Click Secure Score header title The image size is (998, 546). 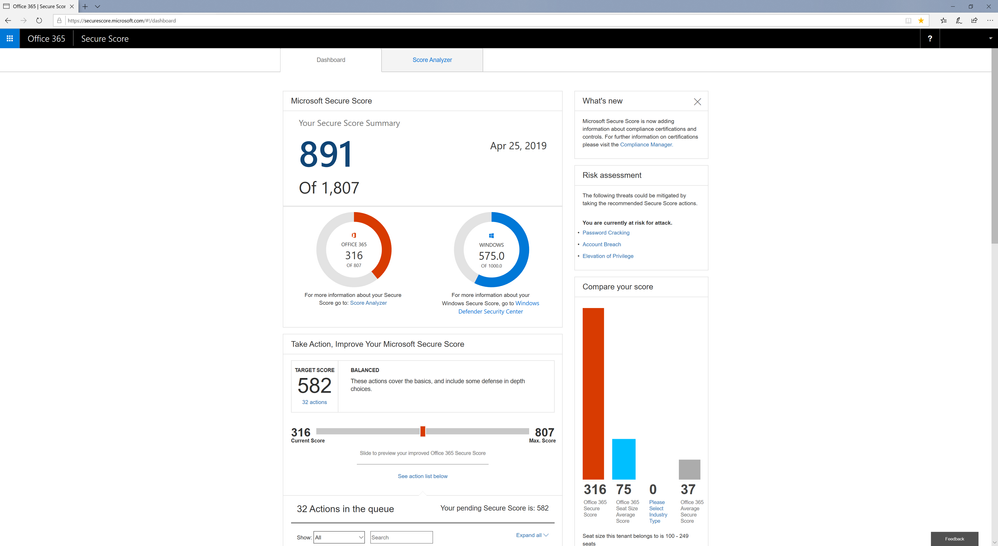click(105, 38)
